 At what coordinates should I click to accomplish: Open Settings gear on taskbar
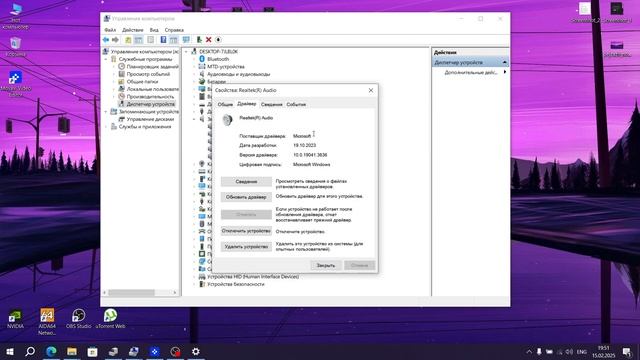click(196, 351)
